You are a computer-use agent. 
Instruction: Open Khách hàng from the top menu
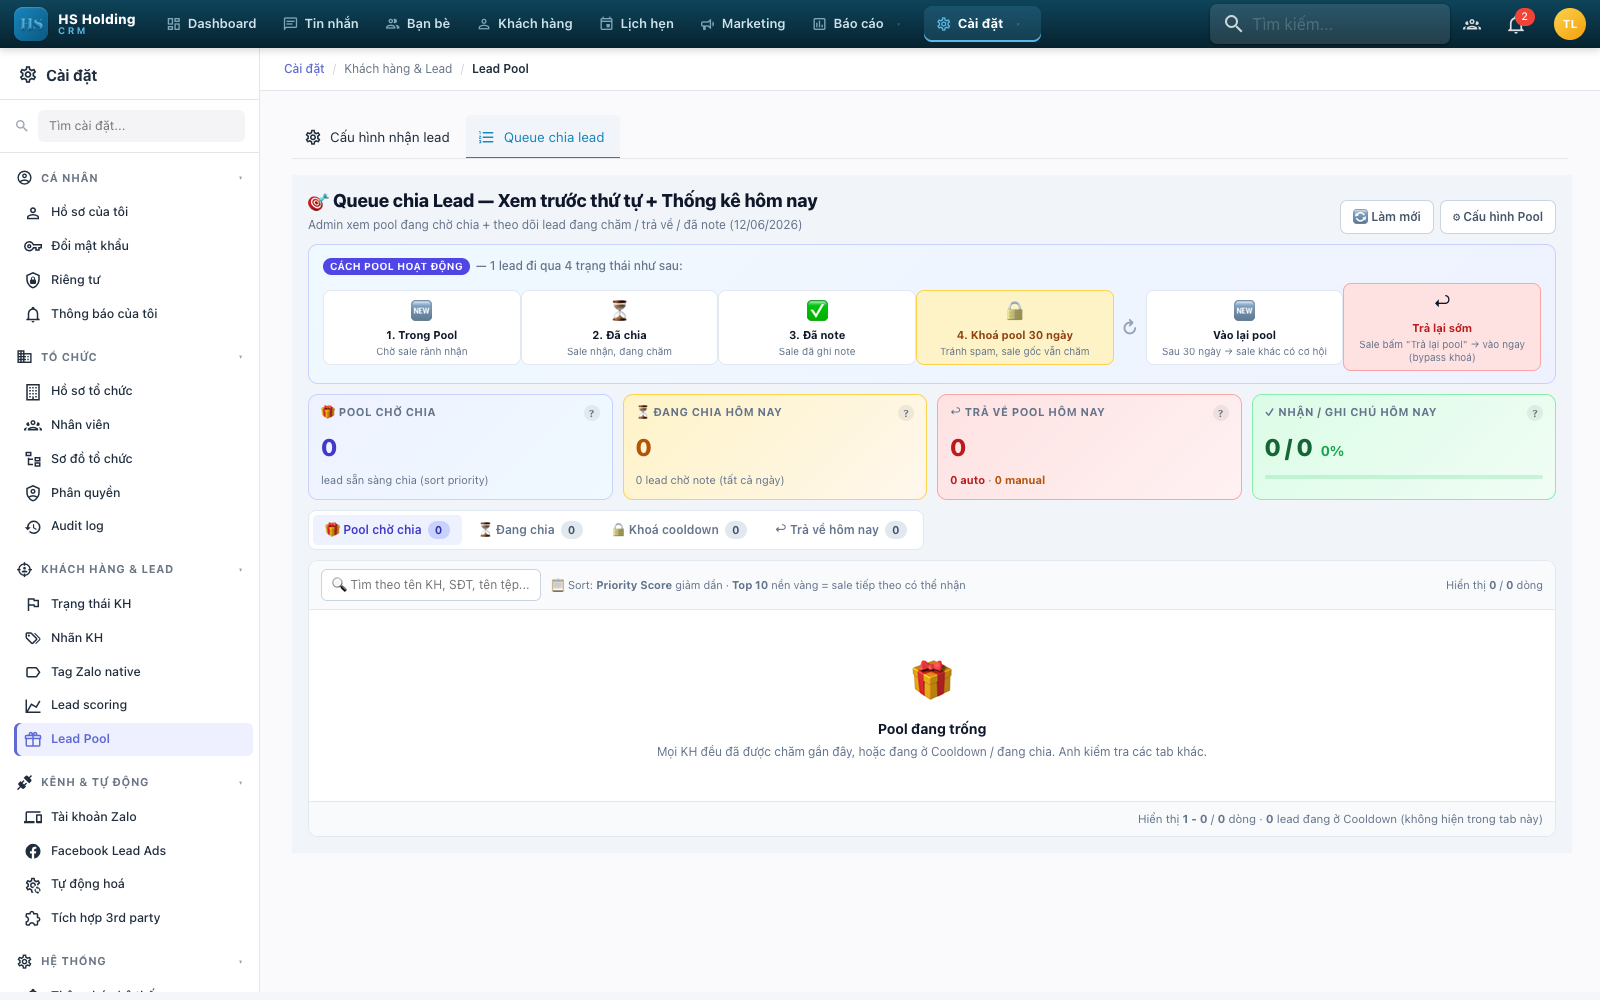tap(525, 24)
